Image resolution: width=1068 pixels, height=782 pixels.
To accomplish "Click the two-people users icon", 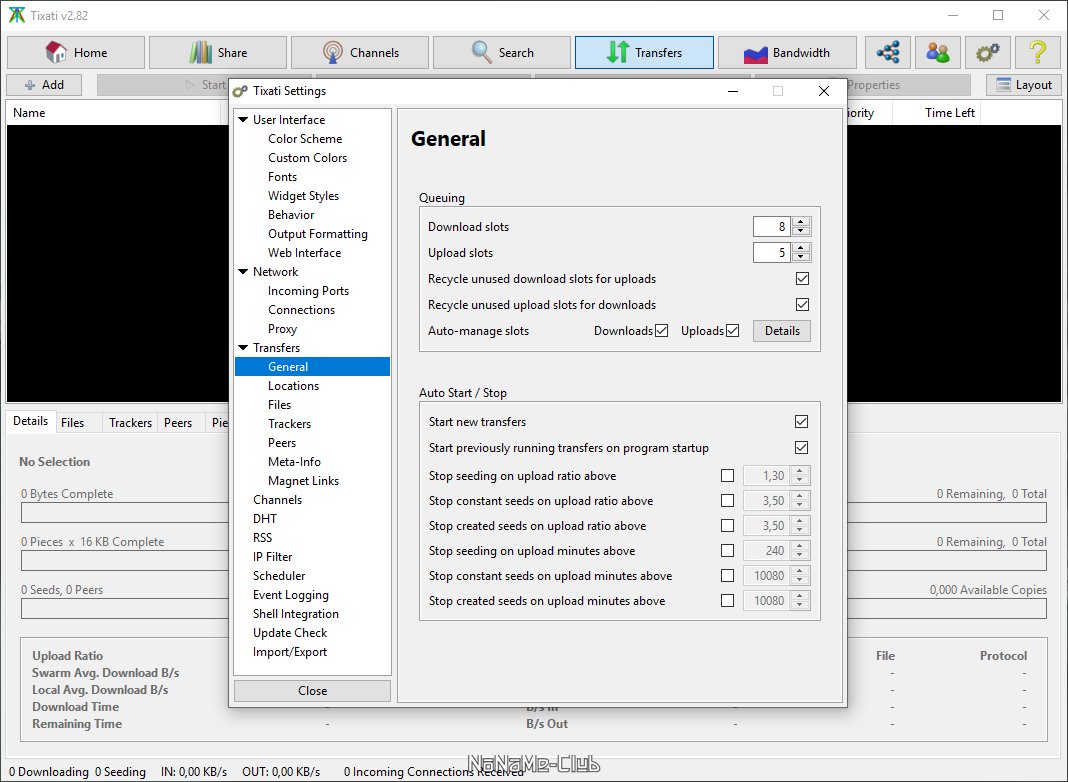I will [938, 52].
